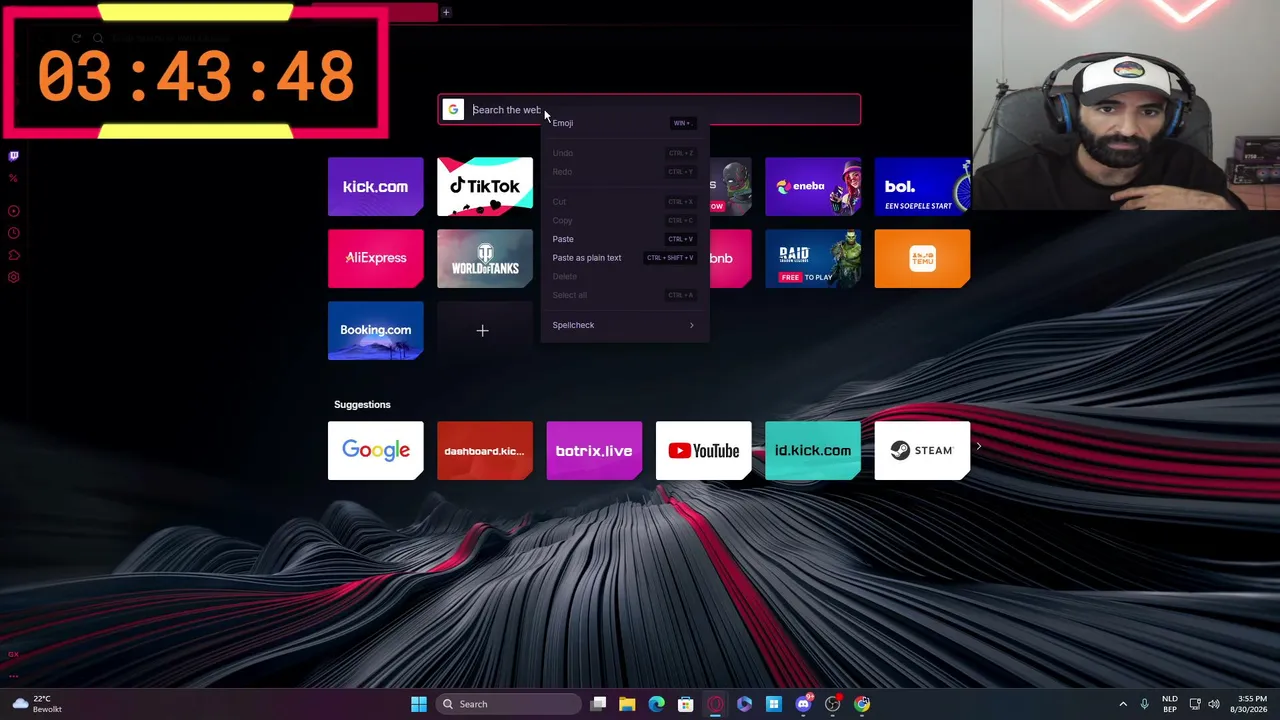Open the YouTube suggestion tile
Image resolution: width=1280 pixels, height=720 pixels.
[703, 451]
